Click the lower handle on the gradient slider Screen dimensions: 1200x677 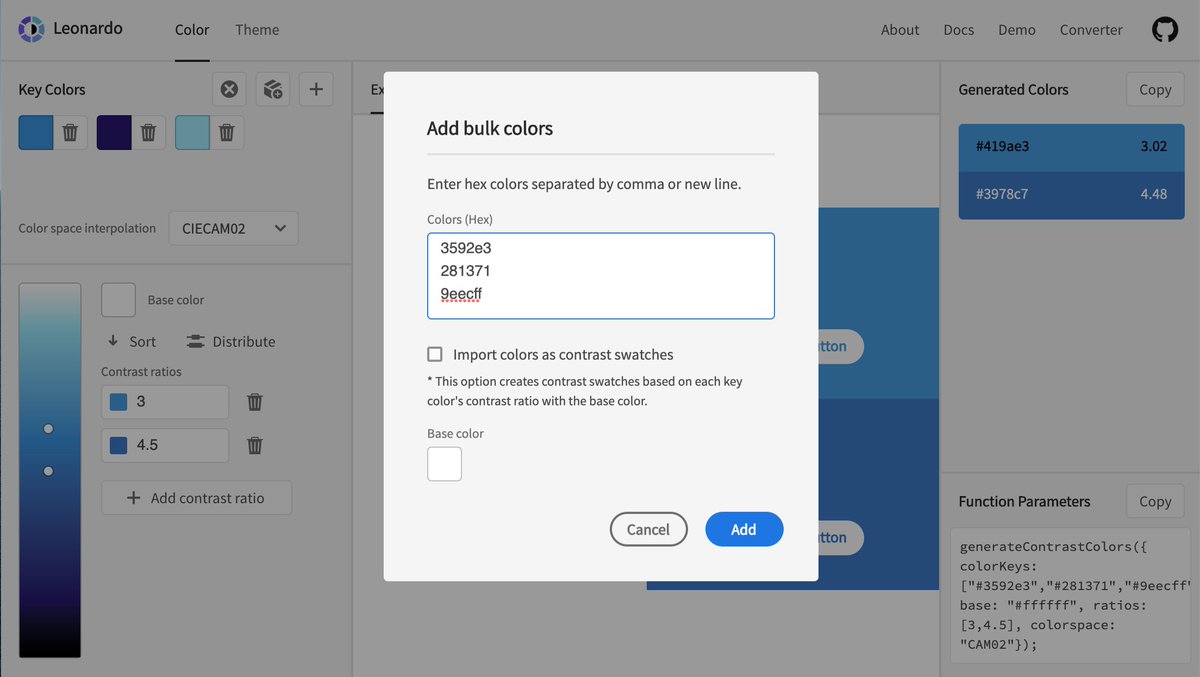point(48,471)
